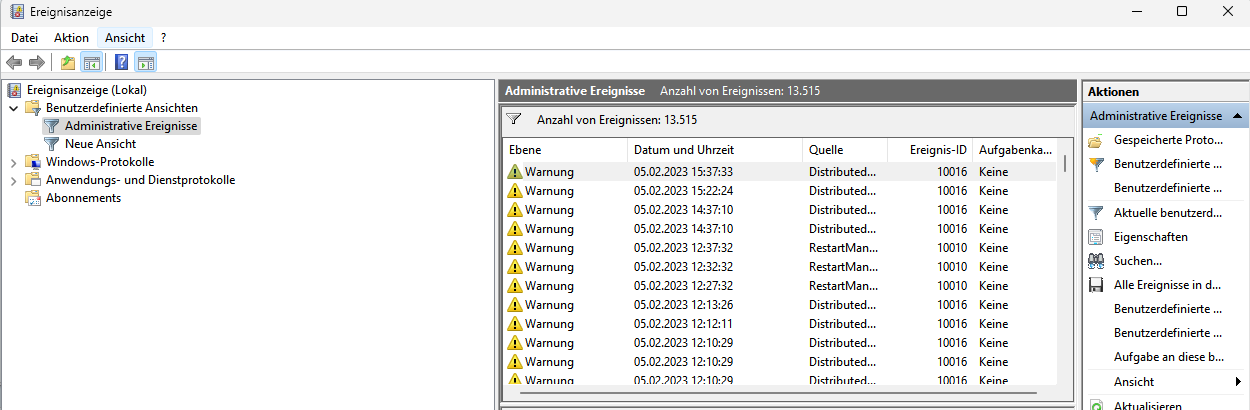Click the up-one-level folder toolbar icon
The image size is (1250, 410).
(68, 63)
